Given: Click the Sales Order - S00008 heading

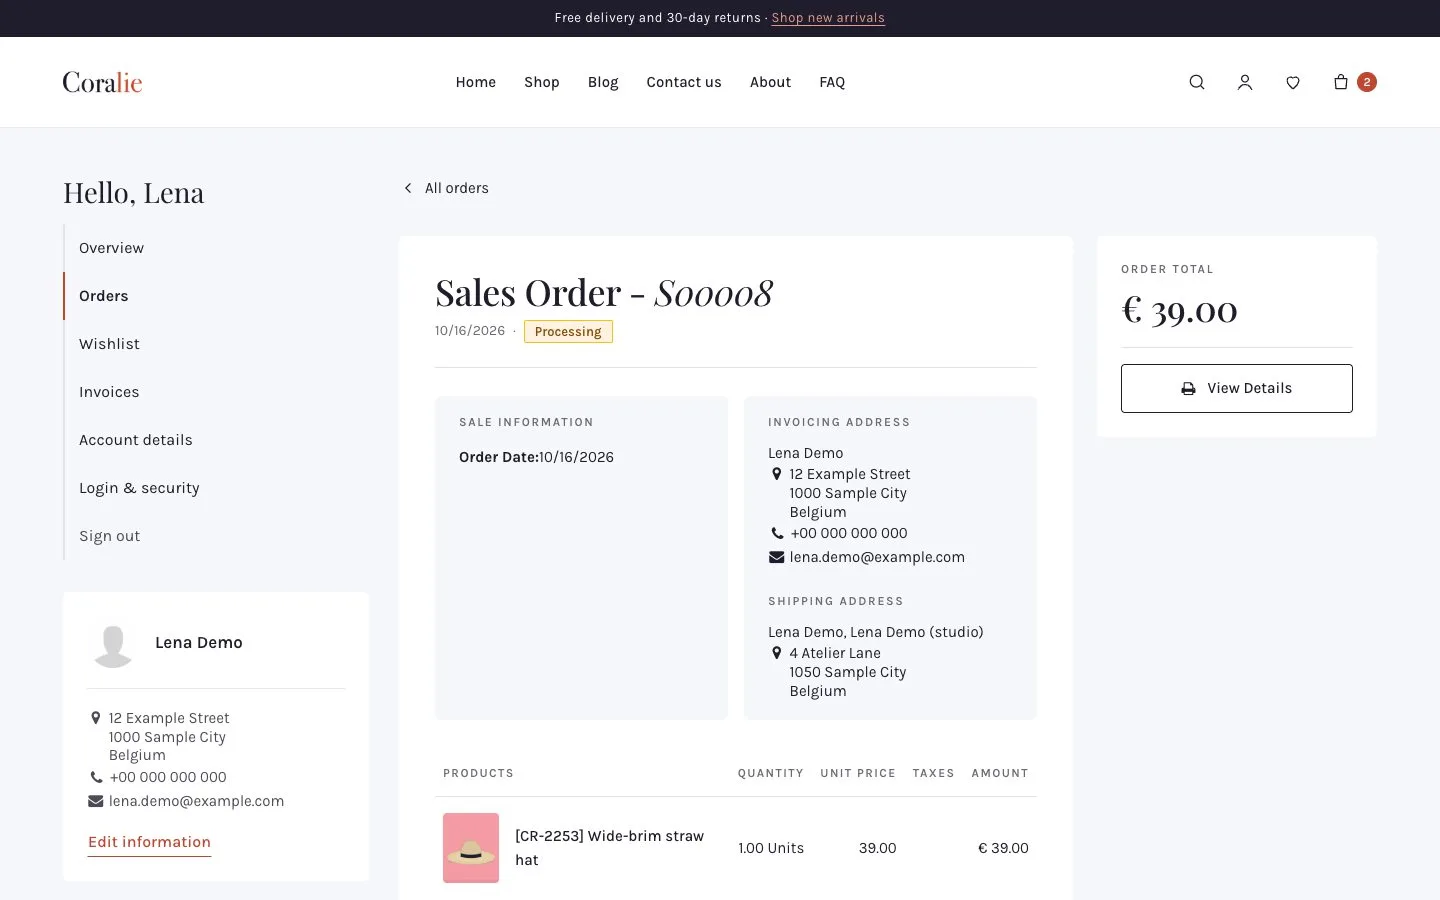Looking at the screenshot, I should tap(604, 293).
